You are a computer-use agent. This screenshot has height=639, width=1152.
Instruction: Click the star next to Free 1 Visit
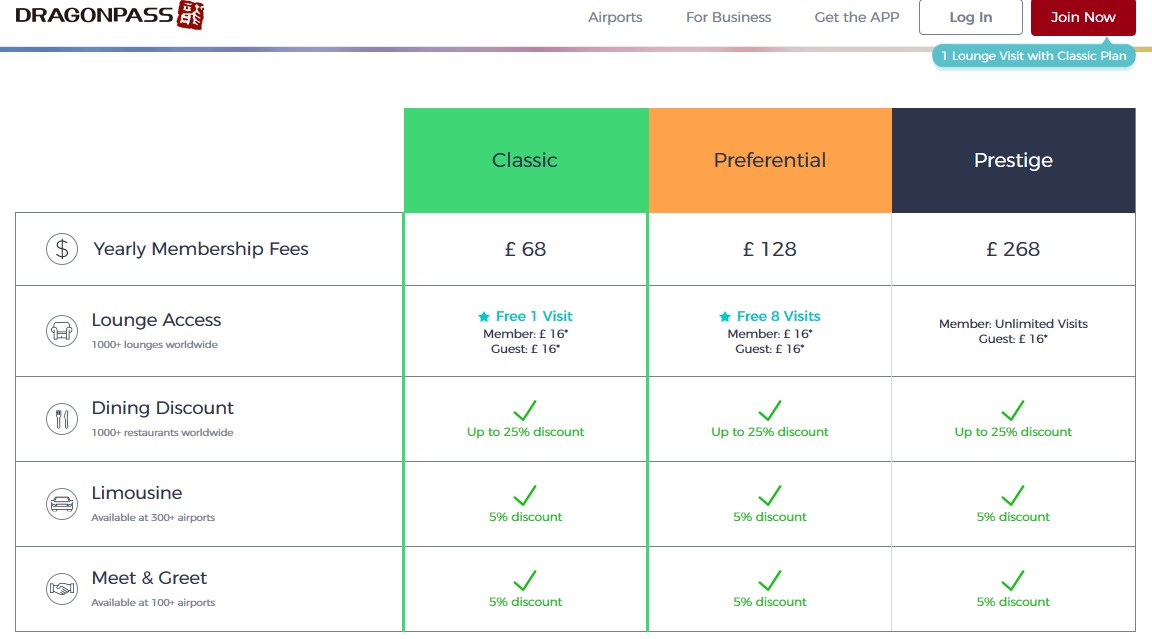point(484,317)
